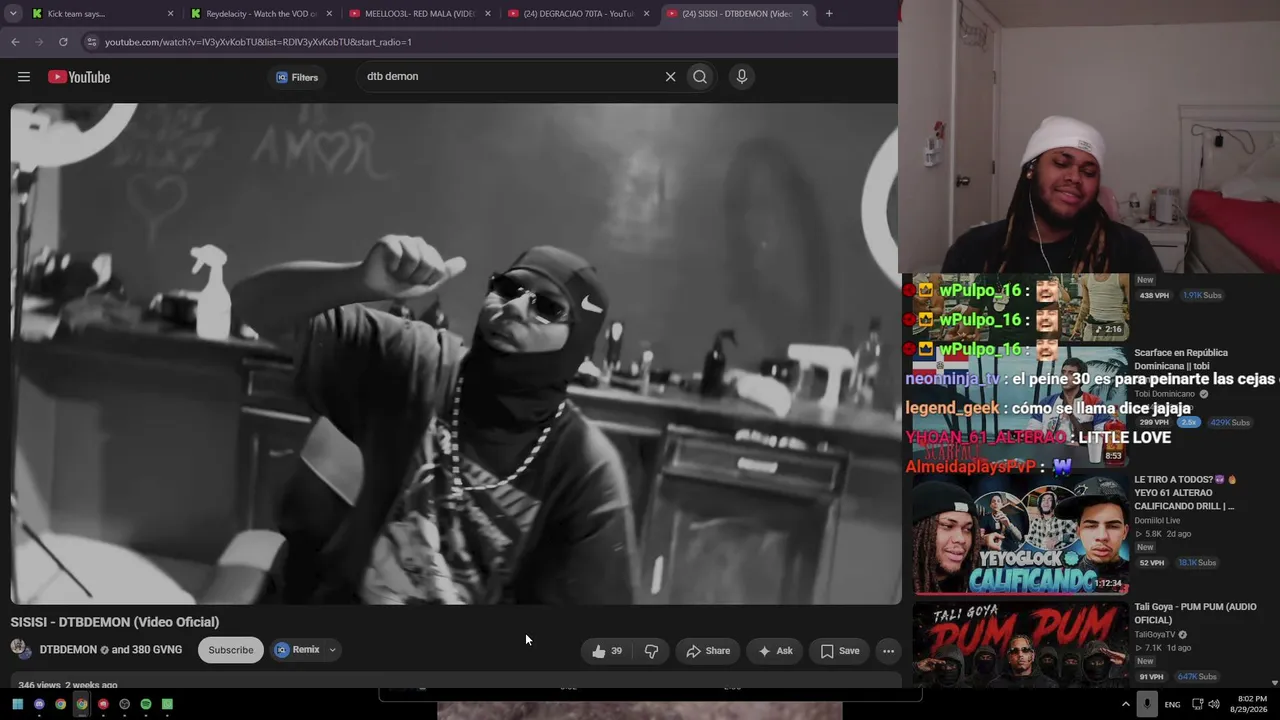1280x720 pixels.
Task: Close the 'Reydelacity' tab
Action: (329, 14)
